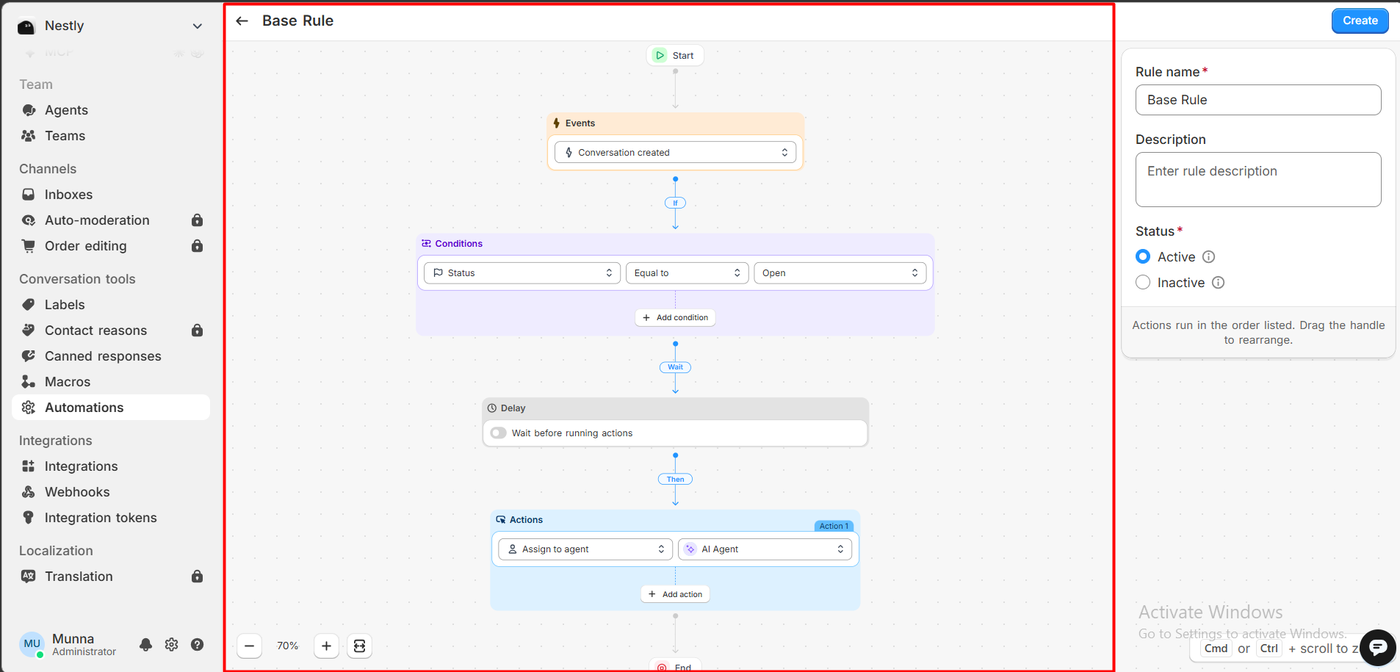Image resolution: width=1400 pixels, height=672 pixels.
Task: Click the Action 1 badge
Action: (833, 526)
